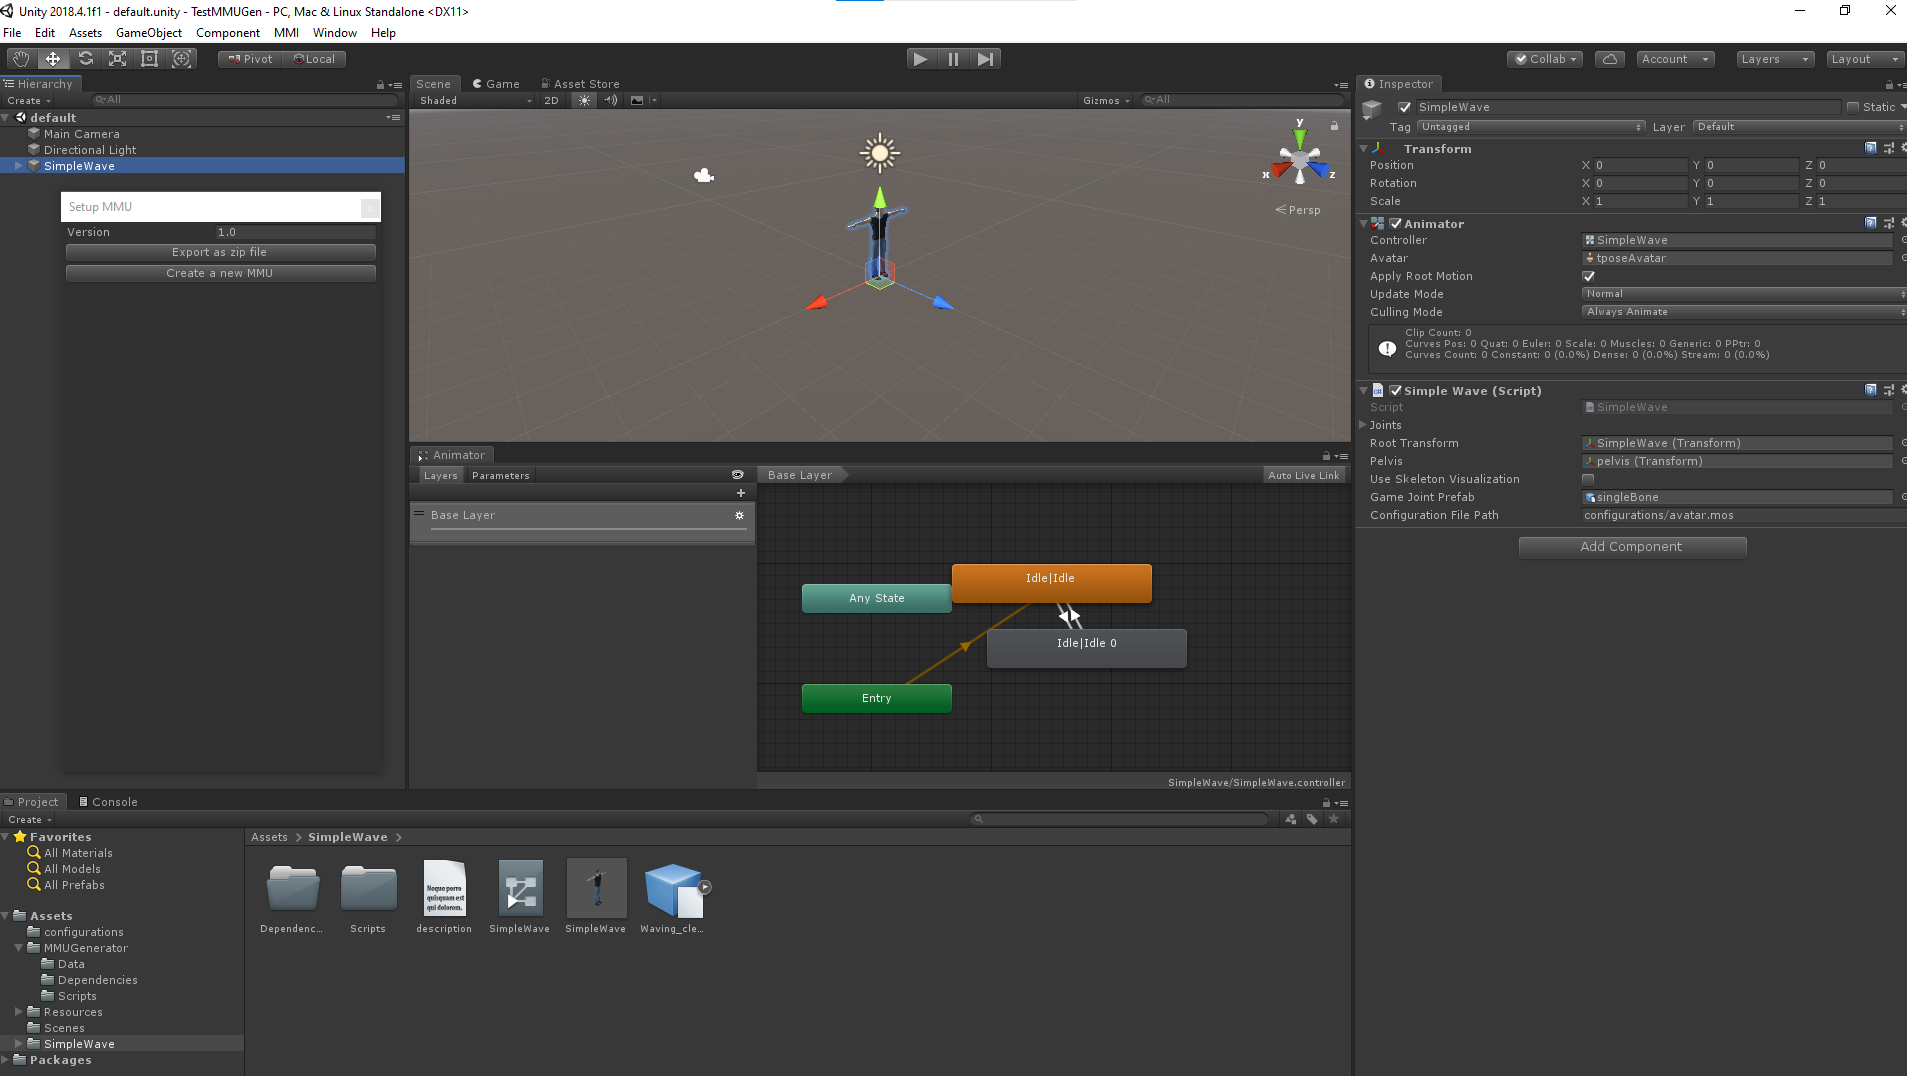The height and width of the screenshot is (1076, 1907).
Task: Select the Main Camera gizmo
Action: point(704,176)
